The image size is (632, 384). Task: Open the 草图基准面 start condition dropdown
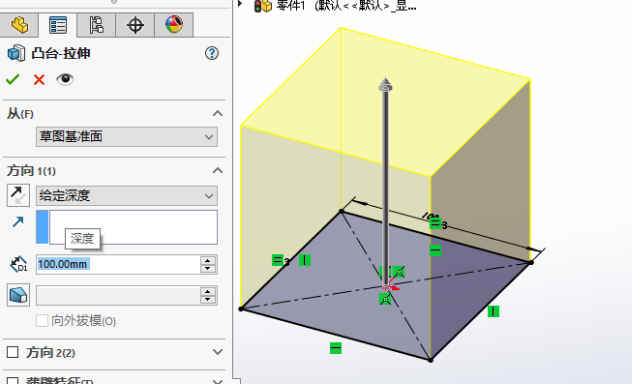(x=127, y=137)
